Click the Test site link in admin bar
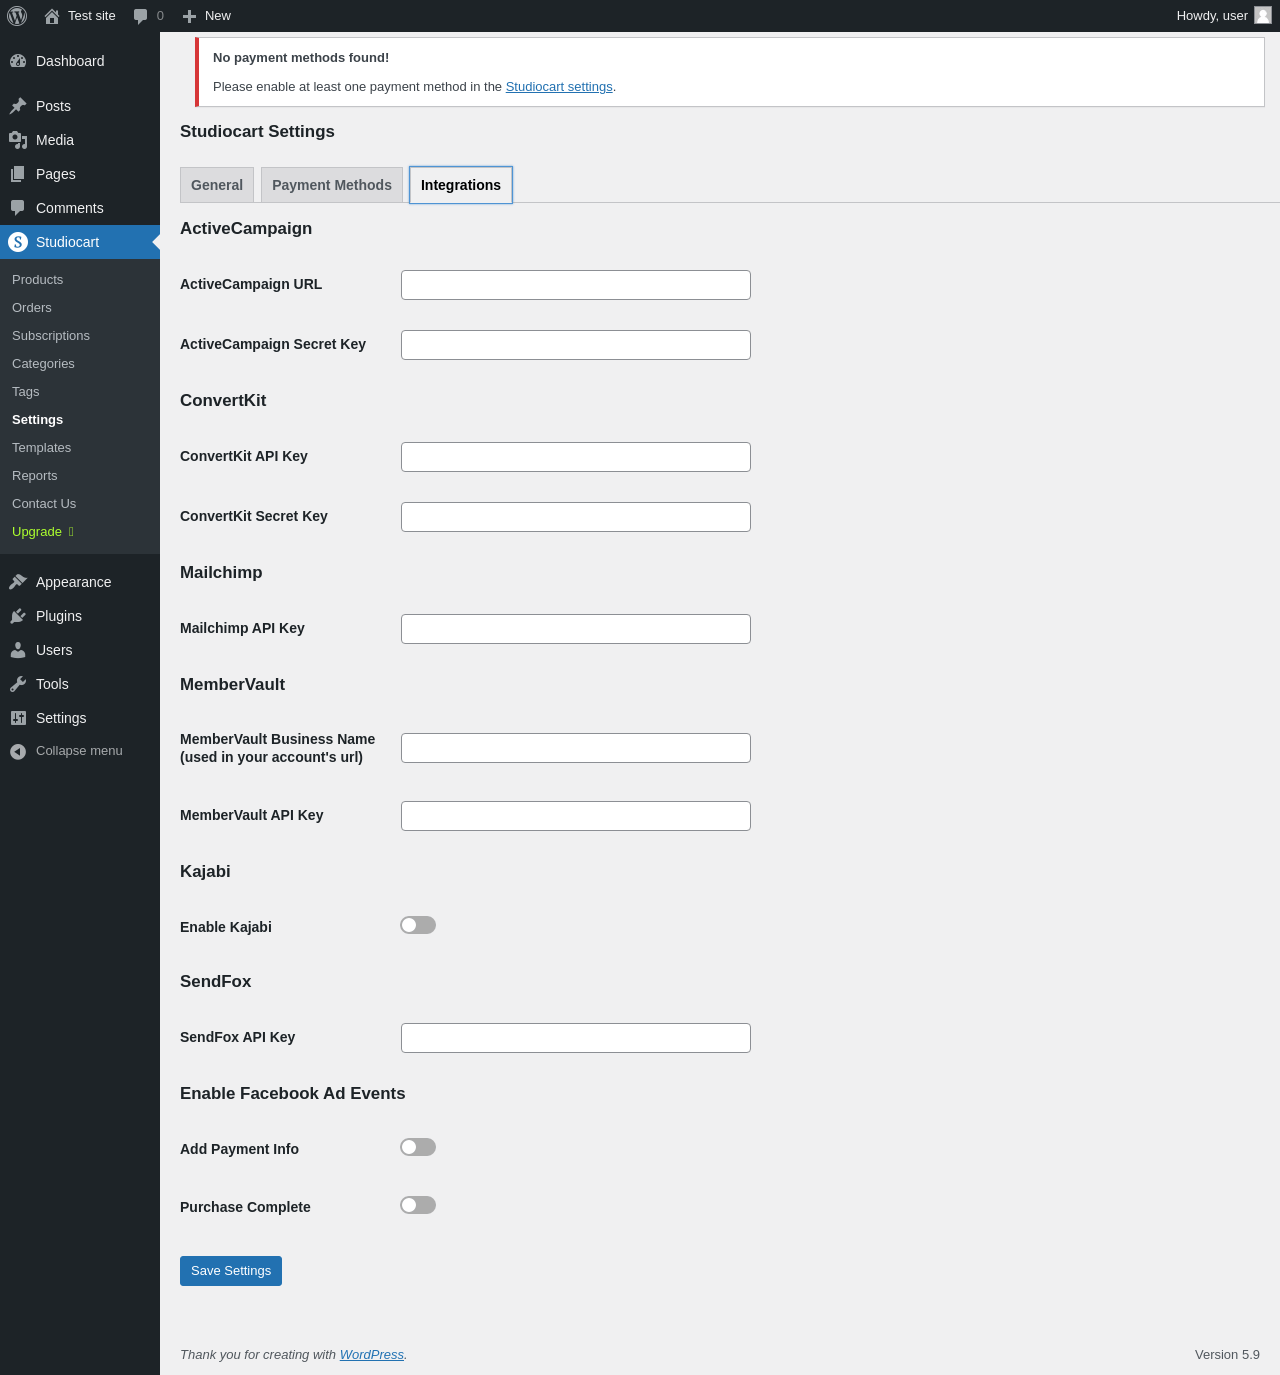The height and width of the screenshot is (1375, 1280). click(92, 16)
